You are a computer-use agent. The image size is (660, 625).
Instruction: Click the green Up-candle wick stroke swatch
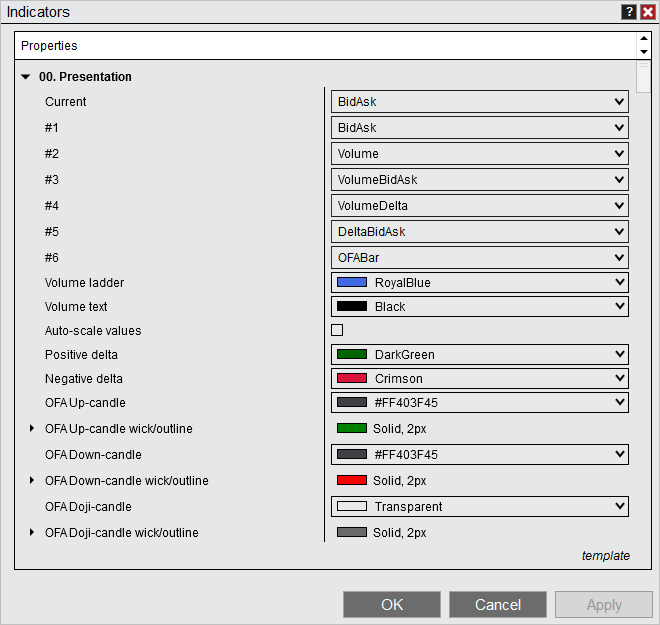(x=352, y=429)
